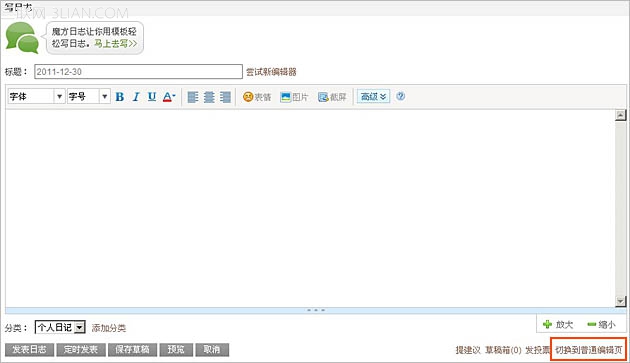Expand the 高级 advanced toolbar options
Screen dimensions: 630x363
point(373,96)
